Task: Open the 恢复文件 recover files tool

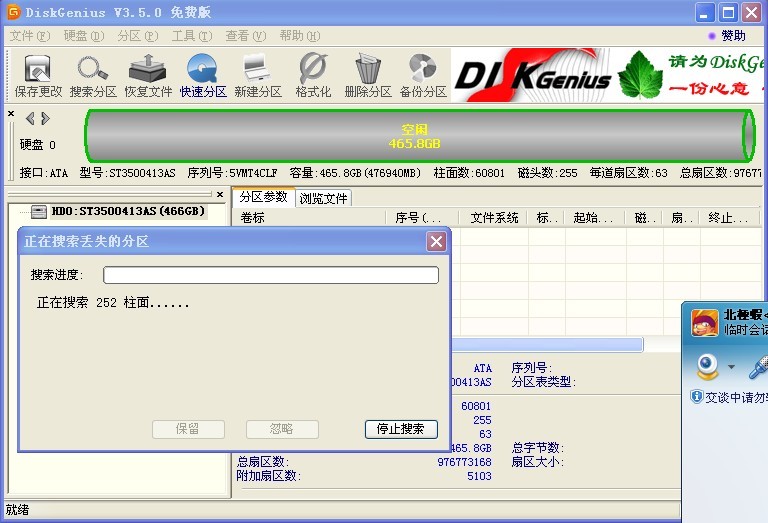Action: (x=148, y=74)
